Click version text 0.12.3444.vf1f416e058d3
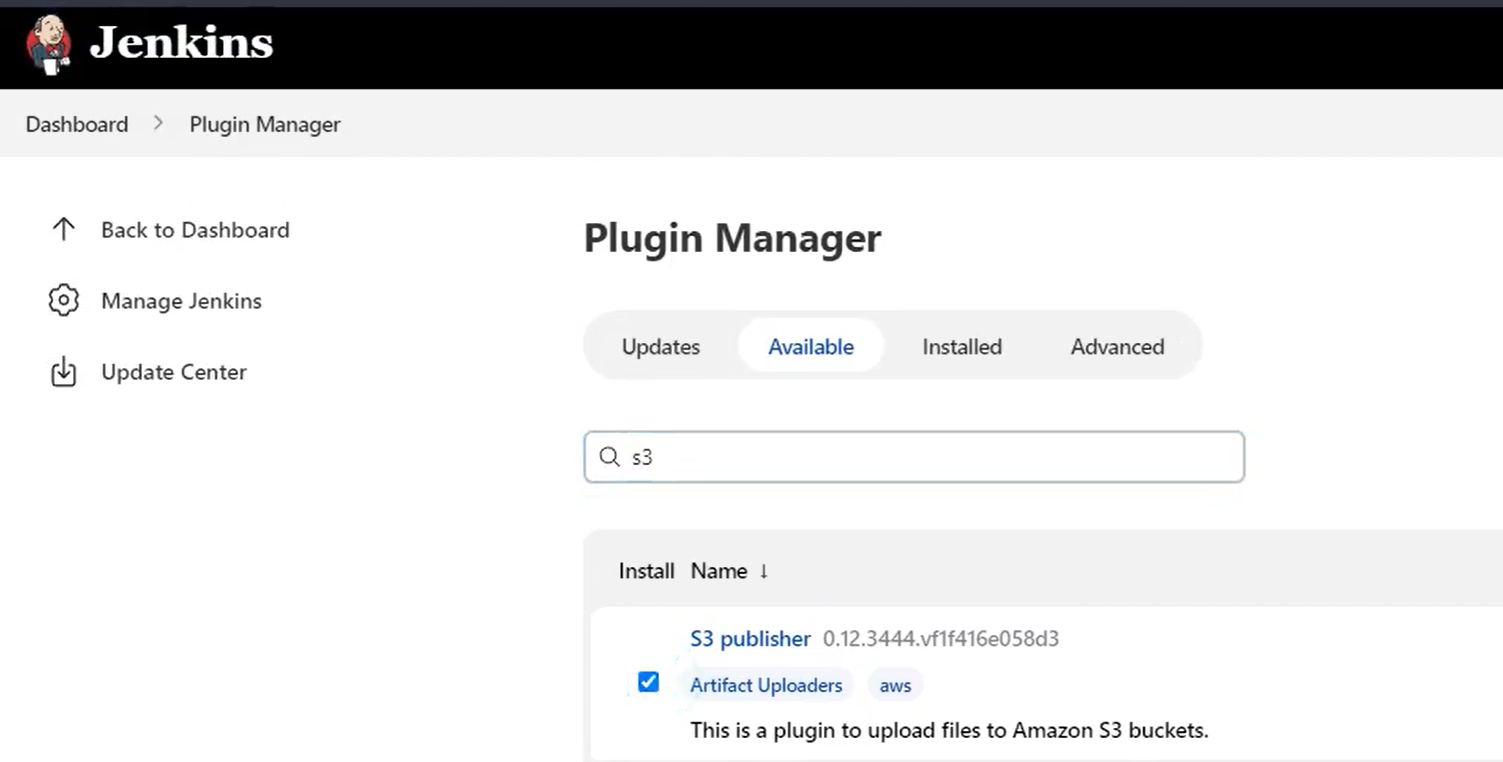1503x762 pixels. (941, 639)
